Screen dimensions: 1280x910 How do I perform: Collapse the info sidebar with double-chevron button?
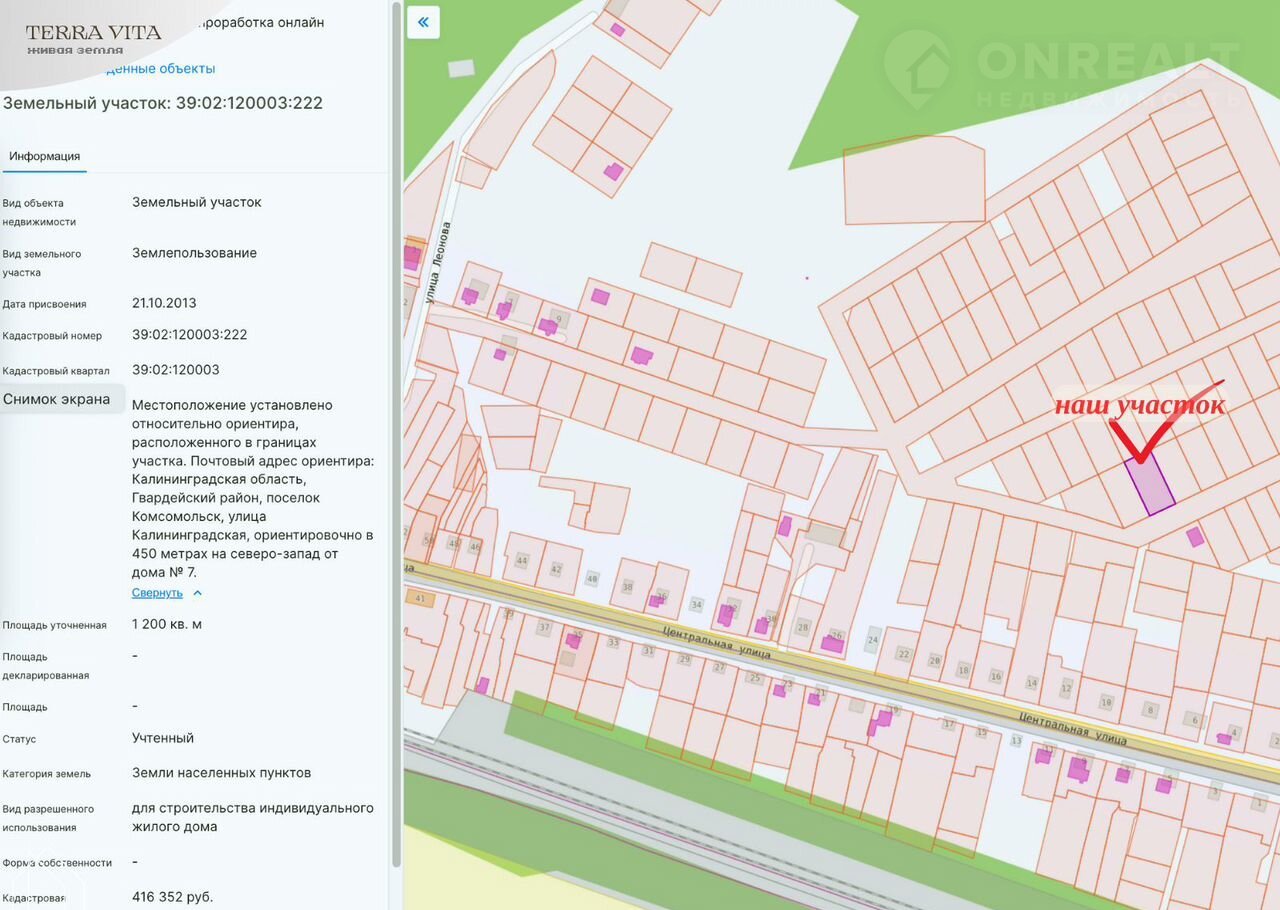(423, 22)
